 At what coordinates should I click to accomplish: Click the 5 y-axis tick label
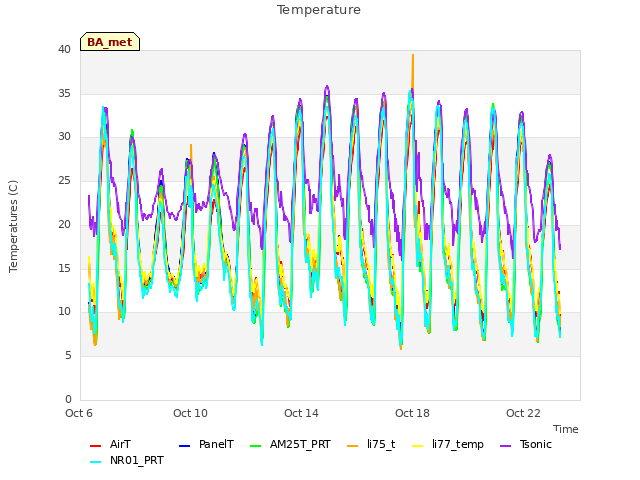68,356
